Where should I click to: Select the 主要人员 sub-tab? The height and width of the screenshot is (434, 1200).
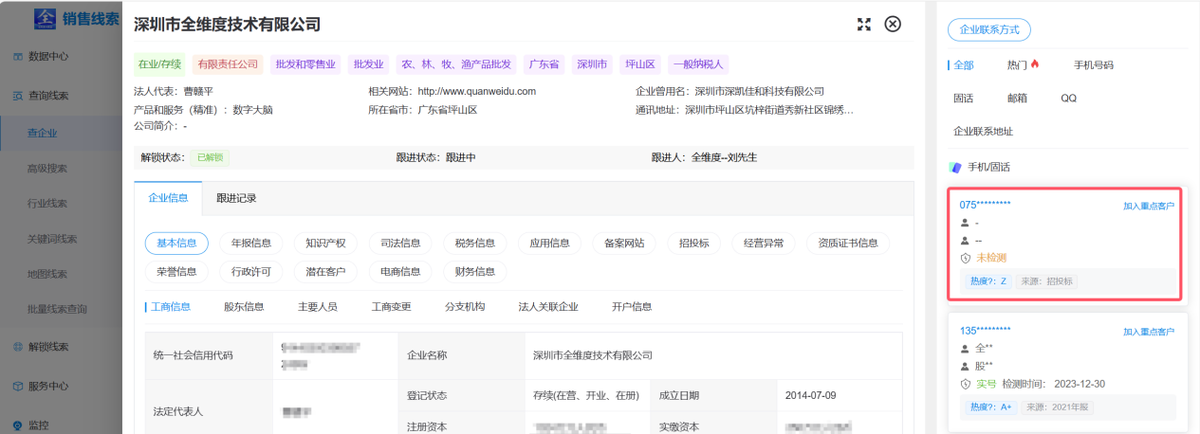[317, 307]
